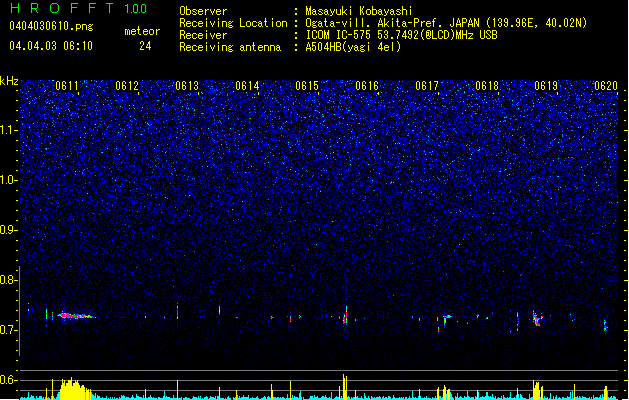Viewport: 629px width, 400px height.
Task: Click the 0.7 kHz axis label
Action: [8, 330]
